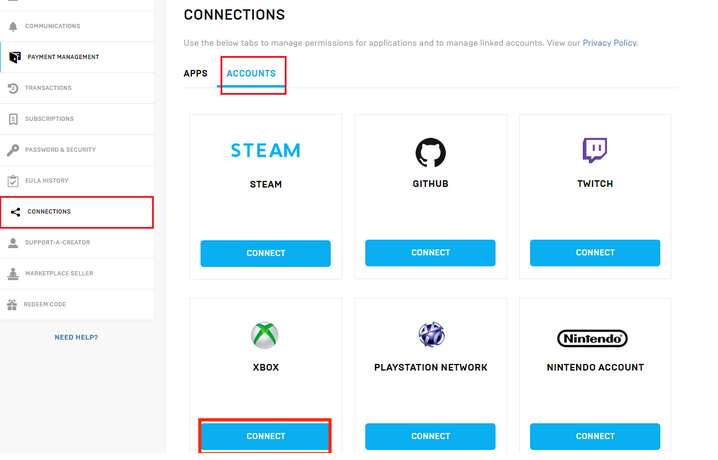Open Subscriptions section
The width and height of the screenshot is (718, 460).
coord(77,119)
